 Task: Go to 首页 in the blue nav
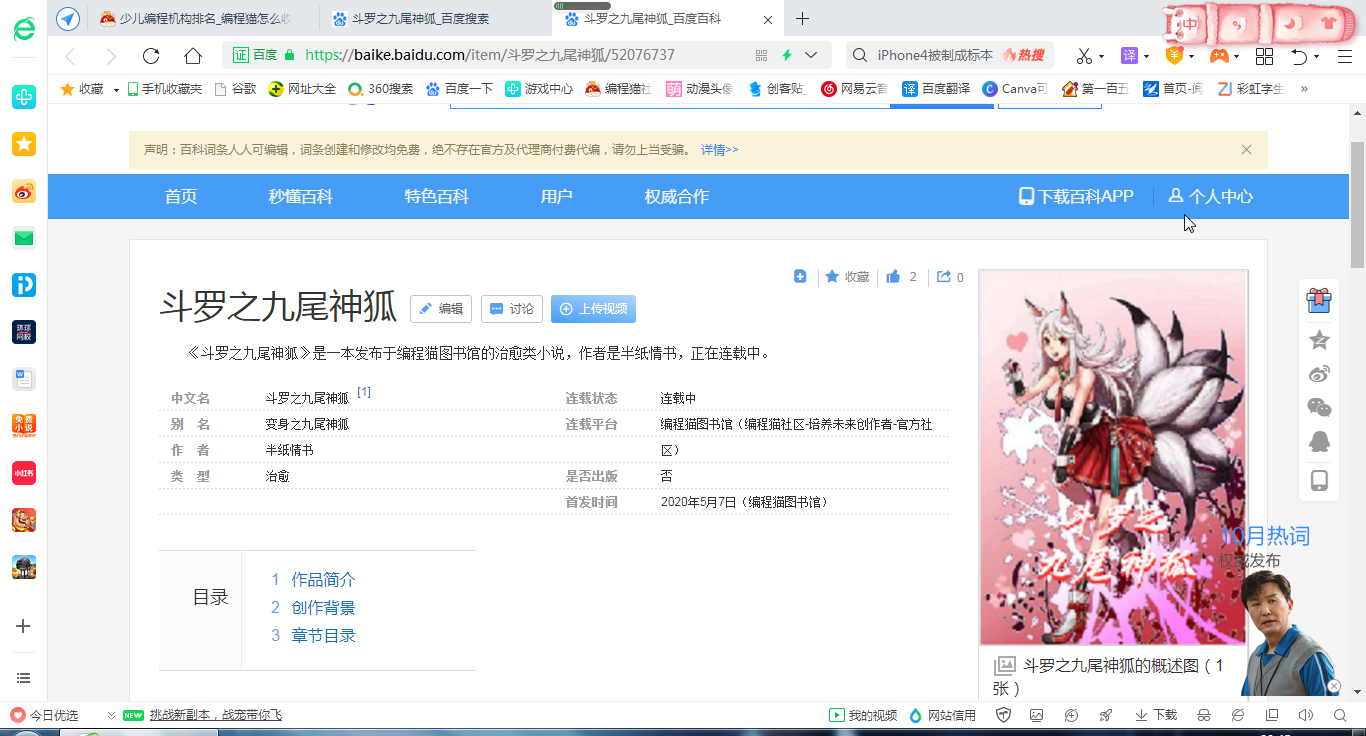(x=181, y=197)
